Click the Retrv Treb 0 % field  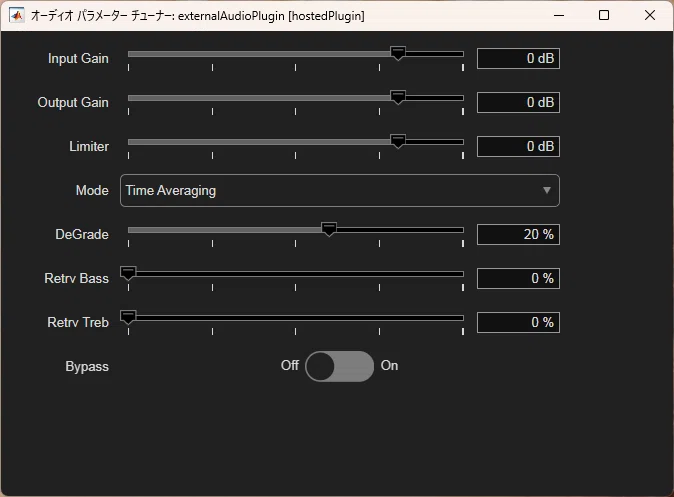[518, 322]
